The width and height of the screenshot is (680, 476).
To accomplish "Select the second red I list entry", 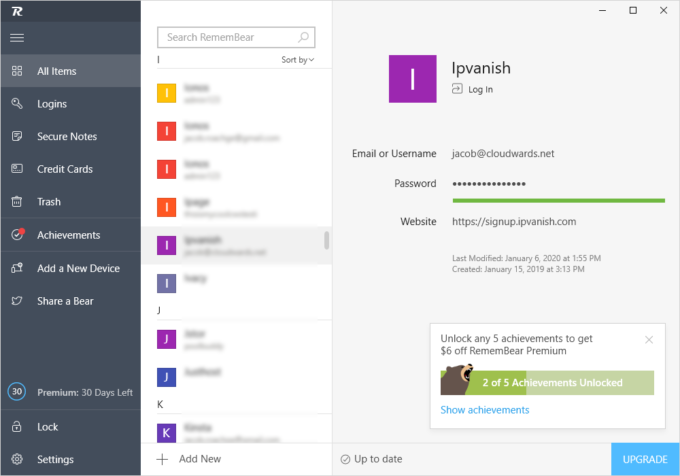I will point(237,170).
